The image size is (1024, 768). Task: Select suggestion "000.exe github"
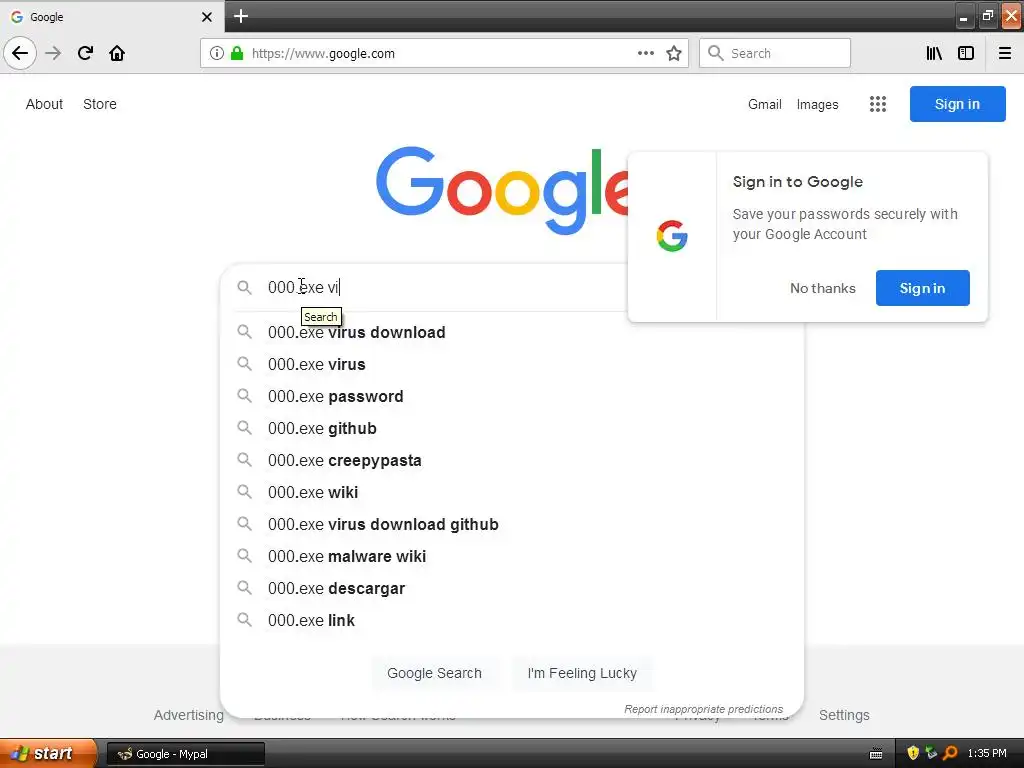point(512,428)
